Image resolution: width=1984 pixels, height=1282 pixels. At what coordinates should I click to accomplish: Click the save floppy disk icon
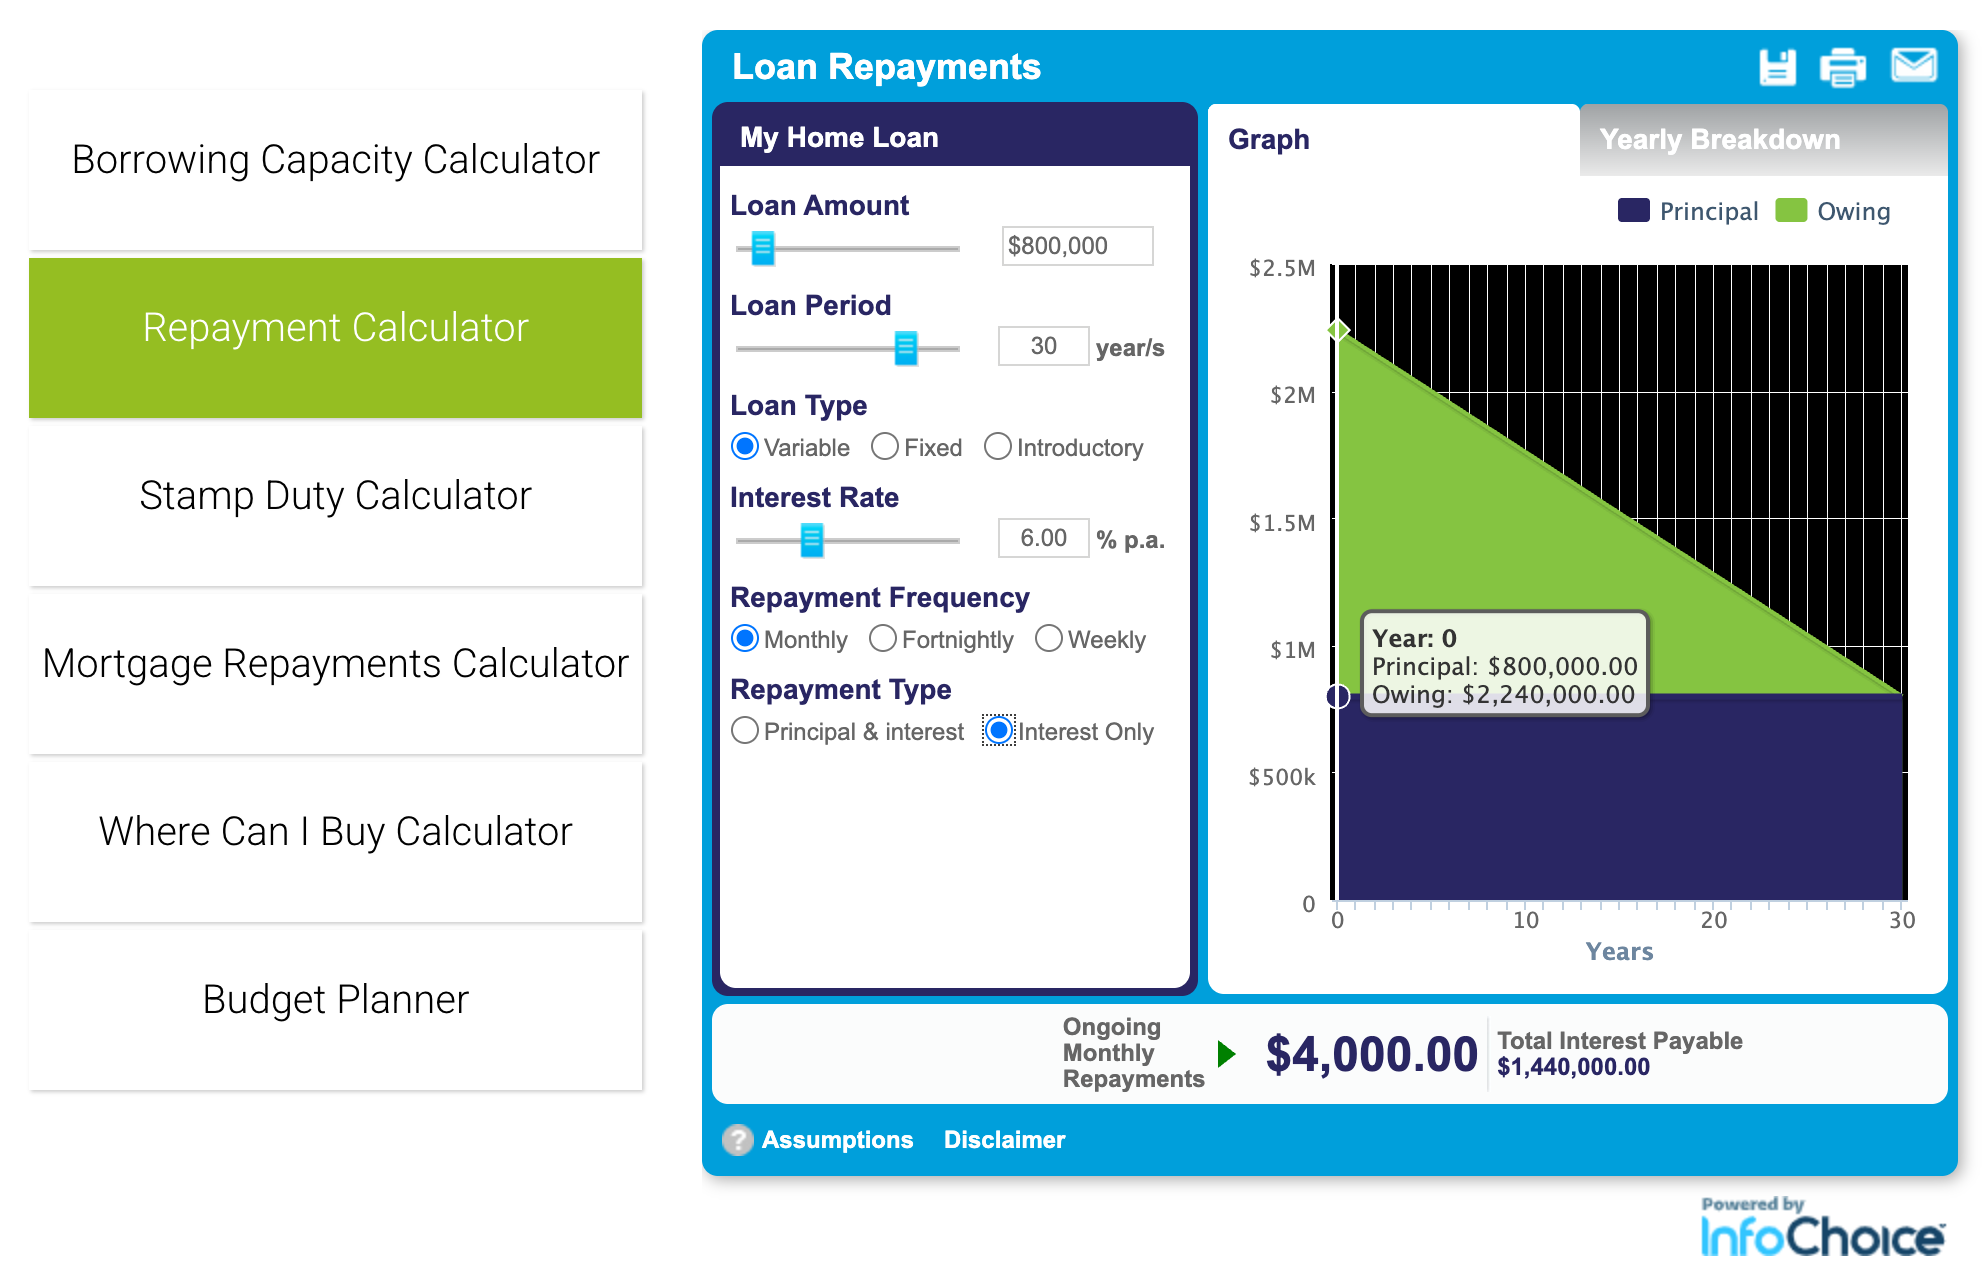coord(1777,67)
